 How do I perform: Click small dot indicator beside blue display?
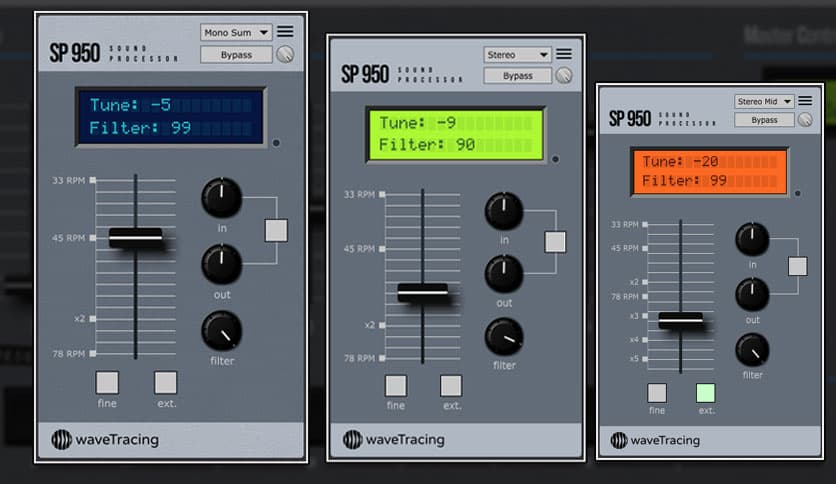[276, 143]
